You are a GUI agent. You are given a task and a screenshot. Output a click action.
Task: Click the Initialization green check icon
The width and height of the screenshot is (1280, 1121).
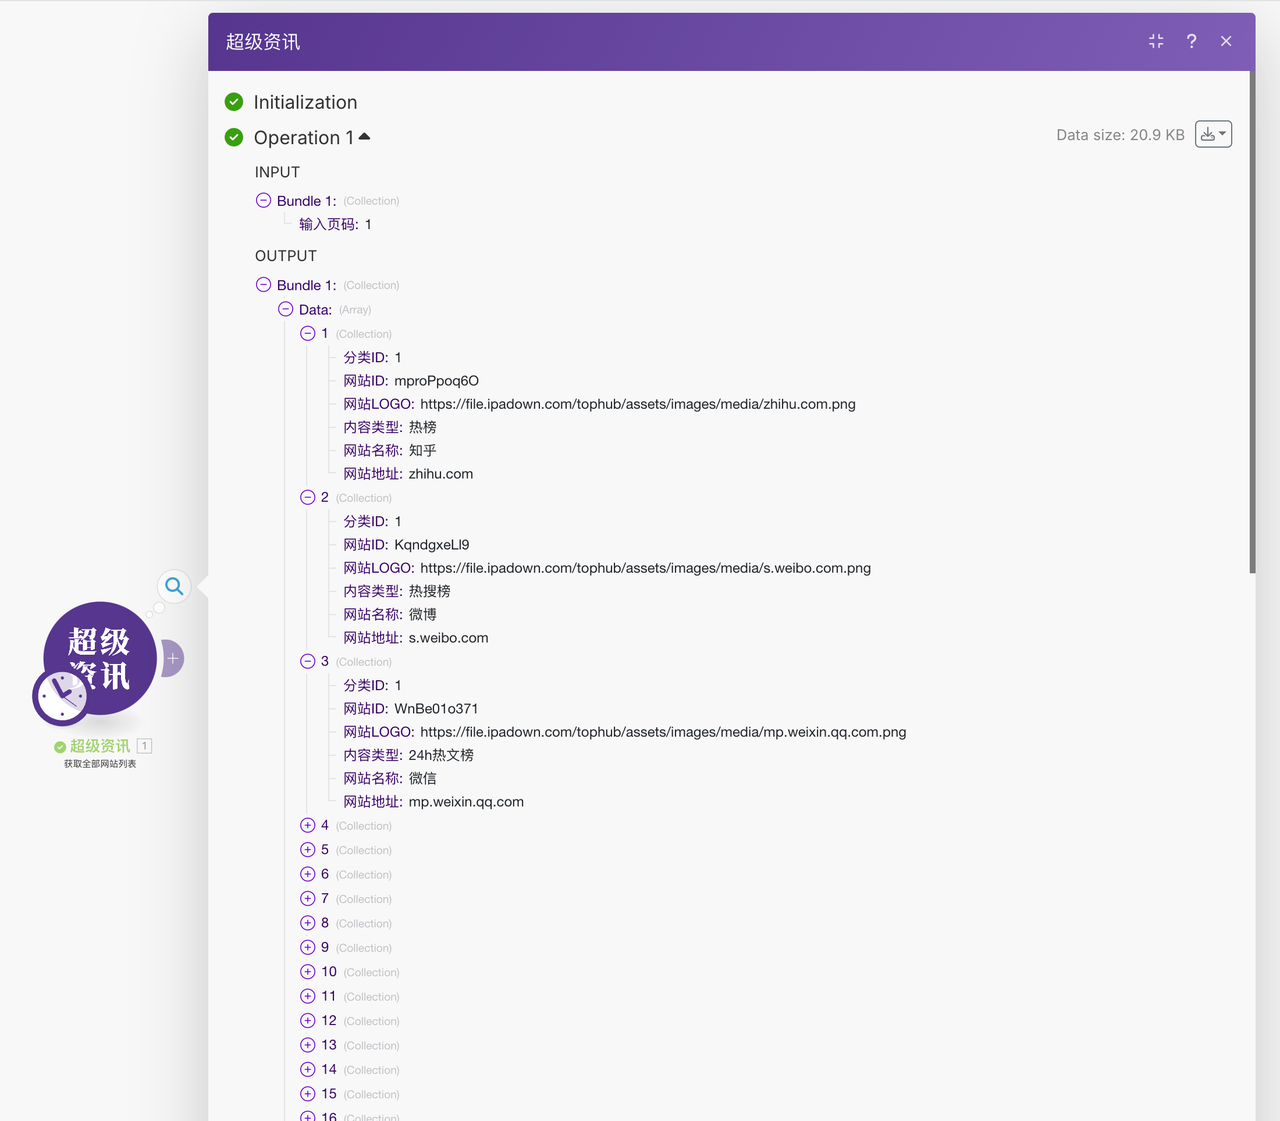pos(234,102)
